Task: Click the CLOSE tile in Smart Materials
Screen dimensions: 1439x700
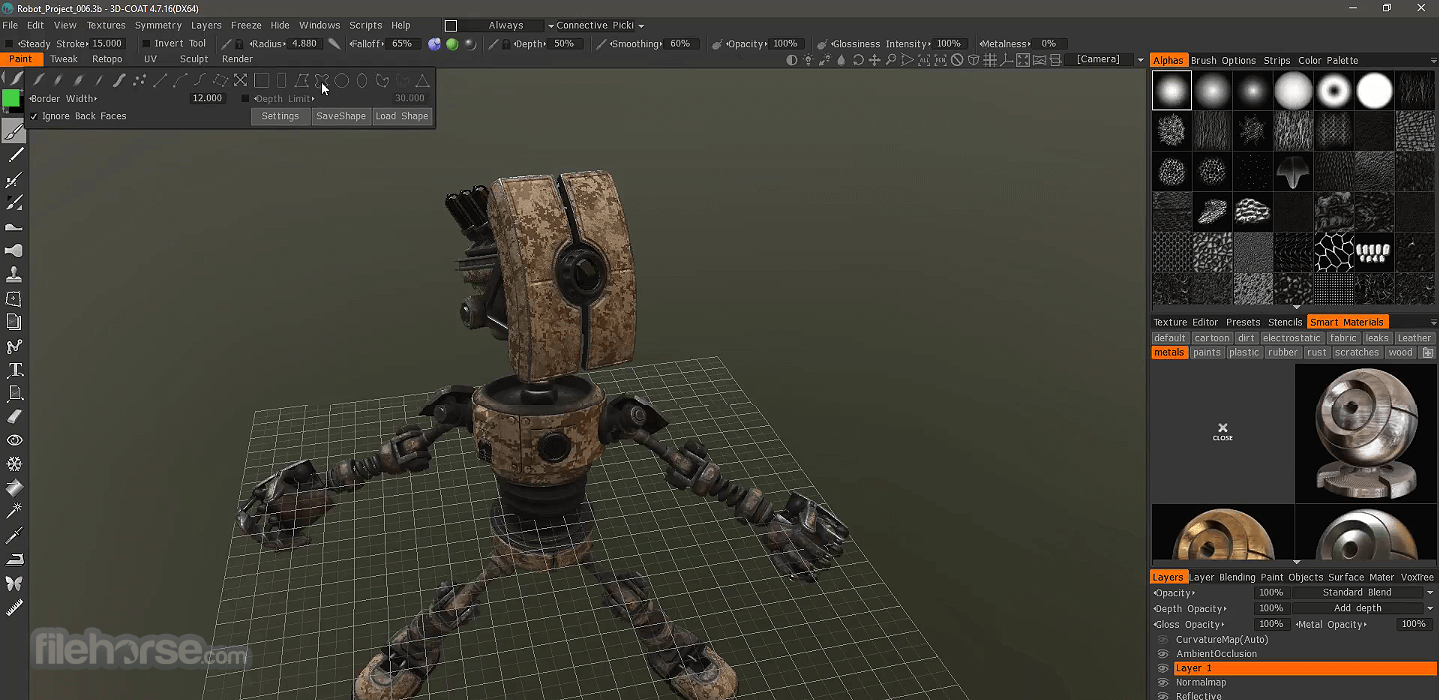Action: click(1222, 432)
